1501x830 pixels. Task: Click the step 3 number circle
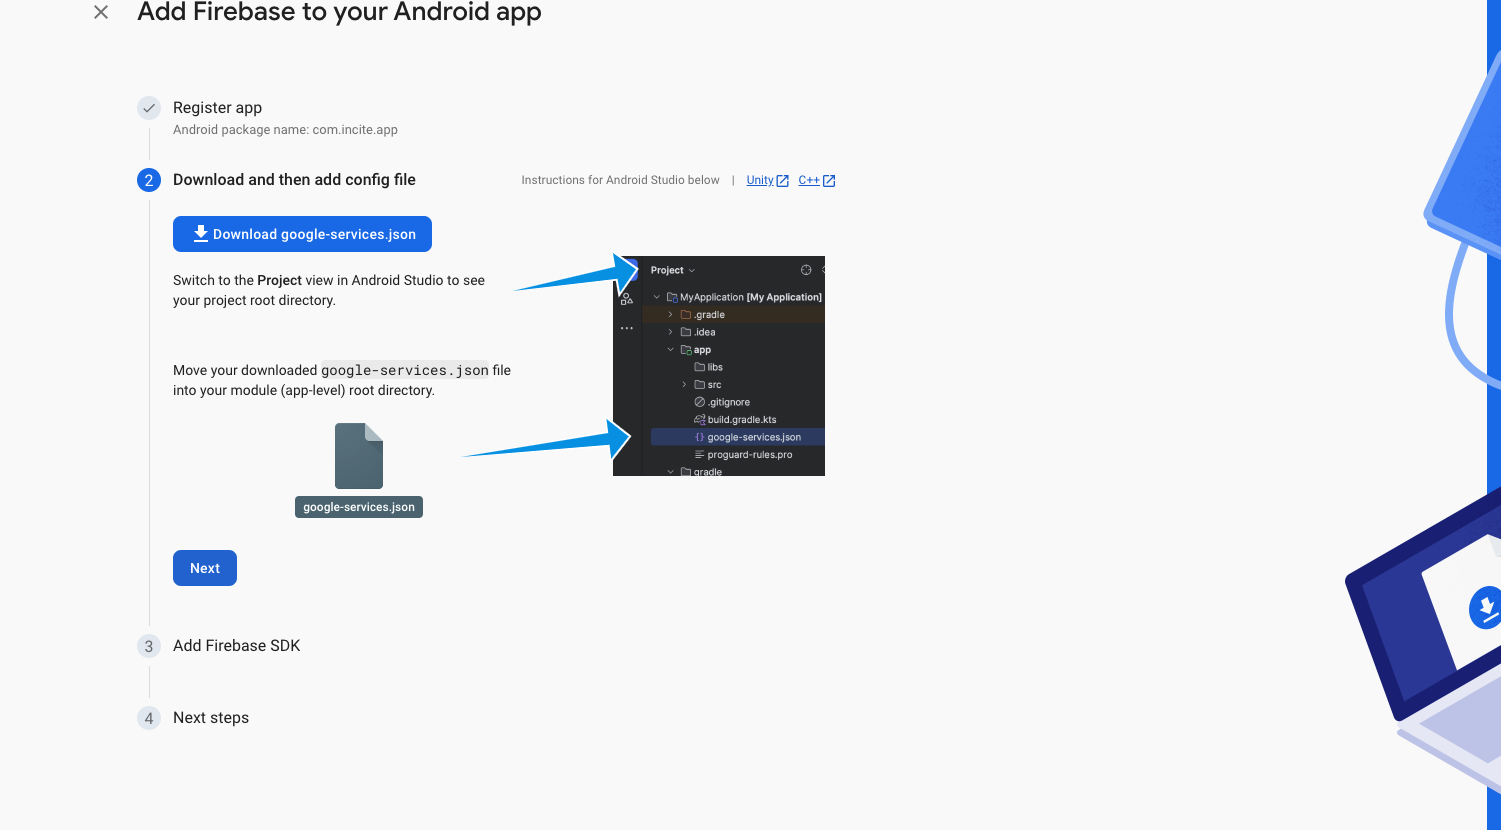149,646
